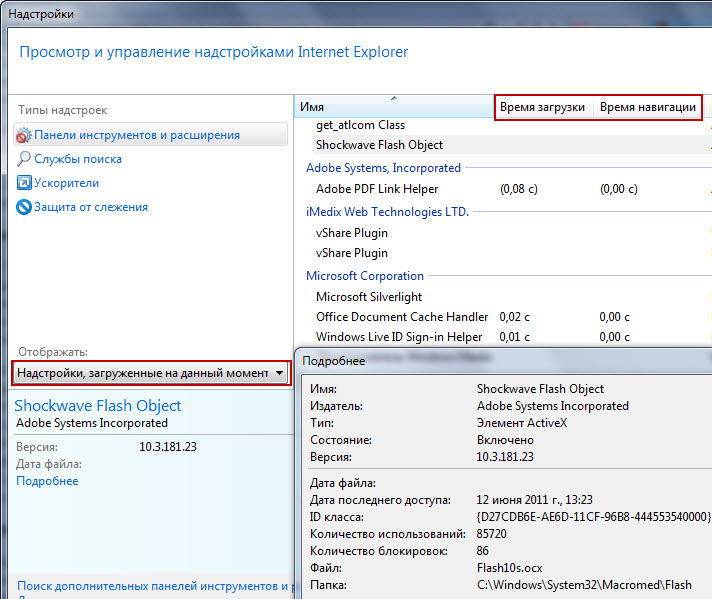Open the 'Подробнее' link in the details pane

point(47,481)
